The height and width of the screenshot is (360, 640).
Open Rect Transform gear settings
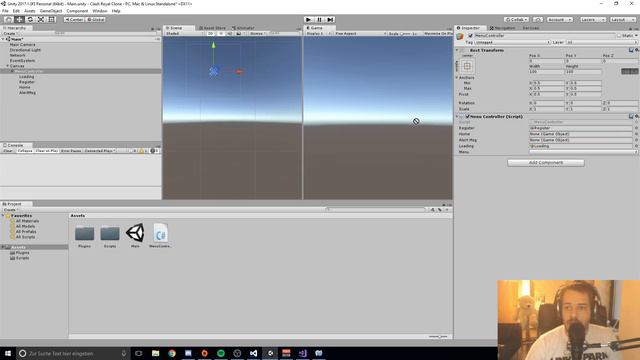click(x=636, y=50)
